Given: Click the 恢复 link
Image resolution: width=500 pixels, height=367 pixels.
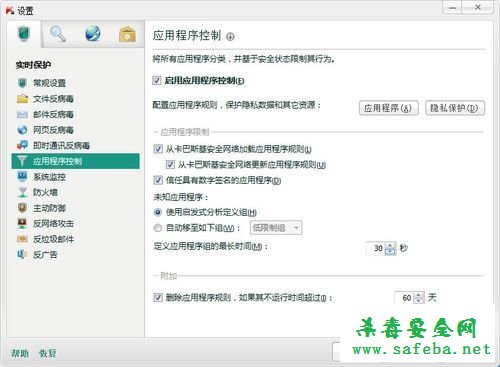Looking at the screenshot, I should (48, 353).
